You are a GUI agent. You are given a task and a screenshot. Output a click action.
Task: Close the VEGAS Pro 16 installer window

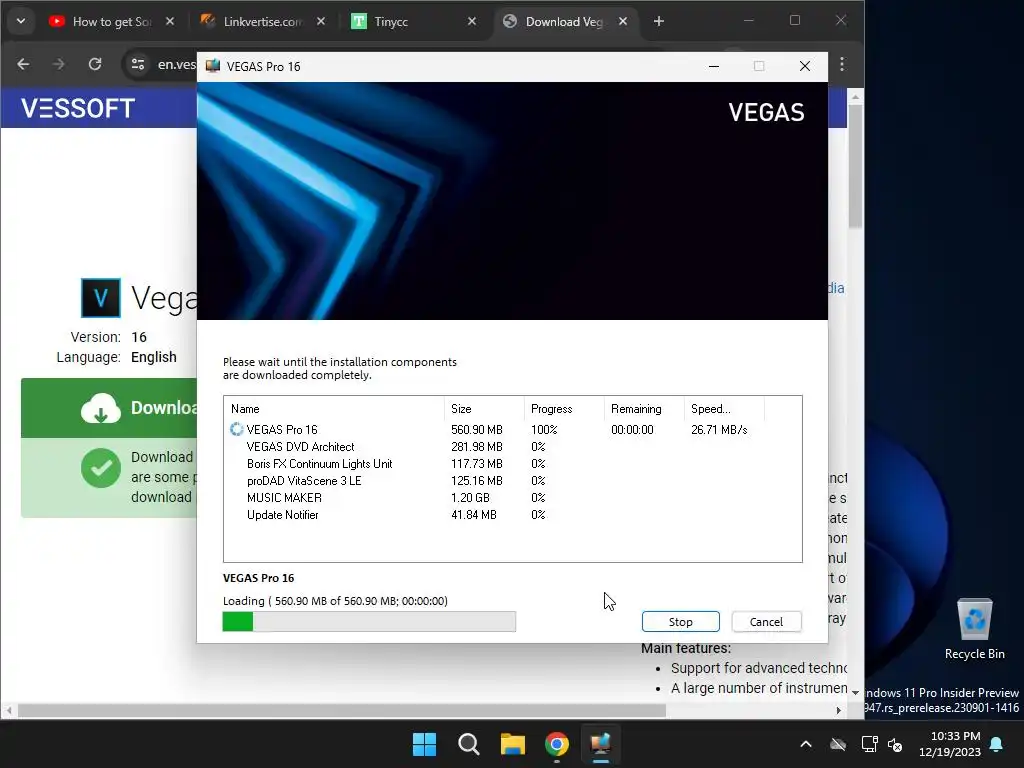click(805, 66)
